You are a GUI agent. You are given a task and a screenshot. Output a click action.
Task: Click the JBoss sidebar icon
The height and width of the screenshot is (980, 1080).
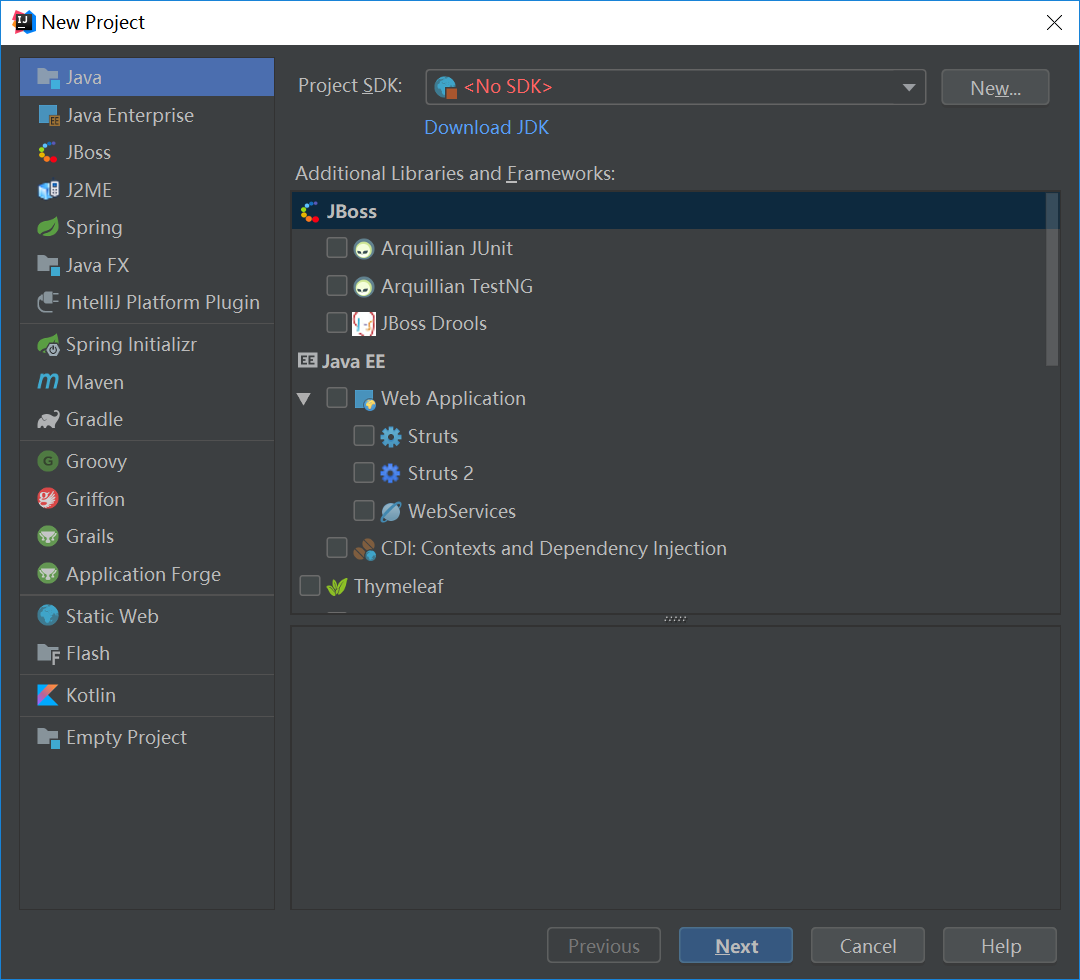pos(48,152)
